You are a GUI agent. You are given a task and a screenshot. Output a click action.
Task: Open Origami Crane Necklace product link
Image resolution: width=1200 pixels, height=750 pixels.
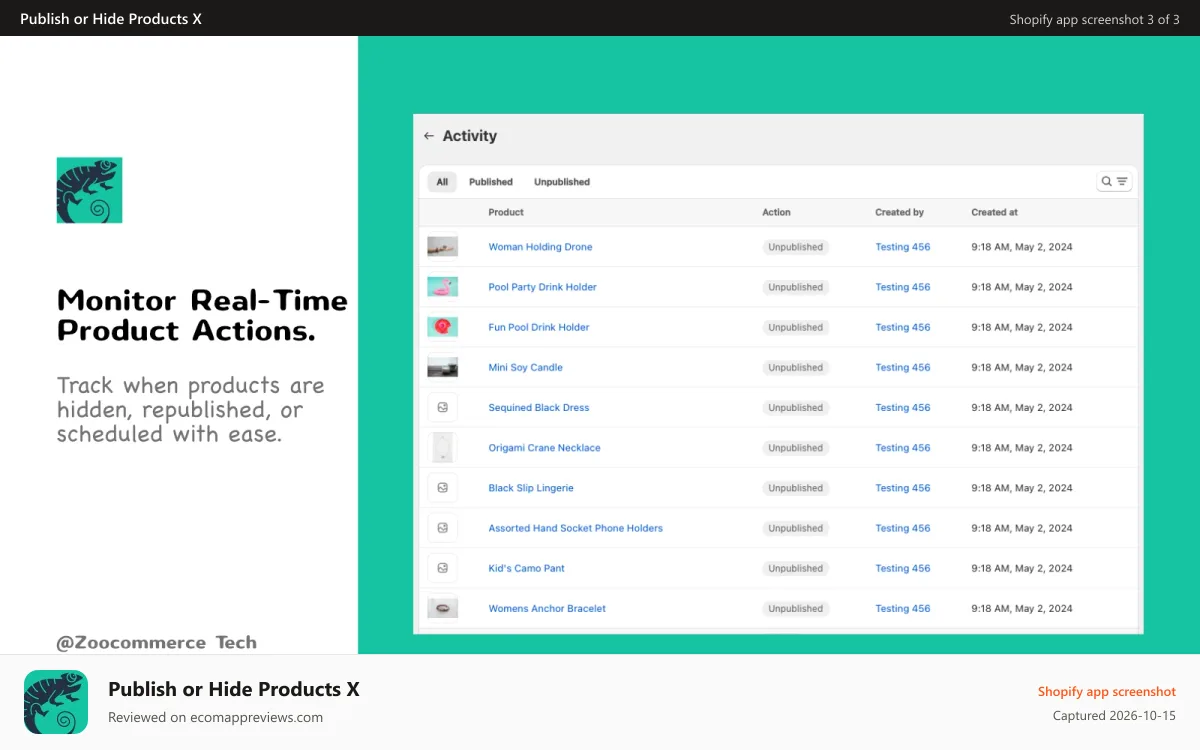[x=544, y=448]
